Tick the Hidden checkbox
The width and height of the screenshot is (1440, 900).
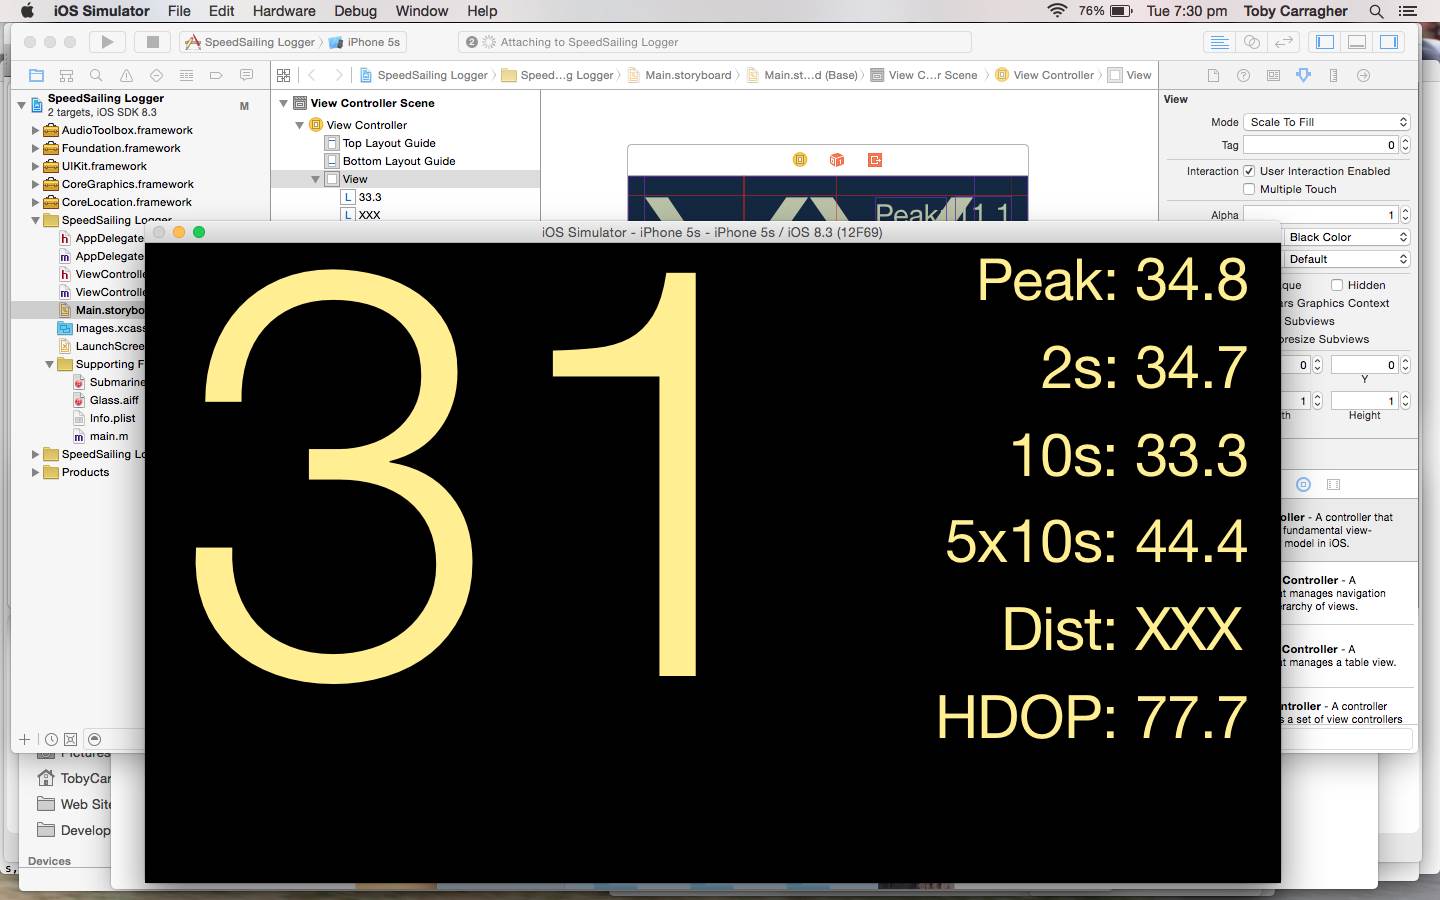(x=1336, y=285)
